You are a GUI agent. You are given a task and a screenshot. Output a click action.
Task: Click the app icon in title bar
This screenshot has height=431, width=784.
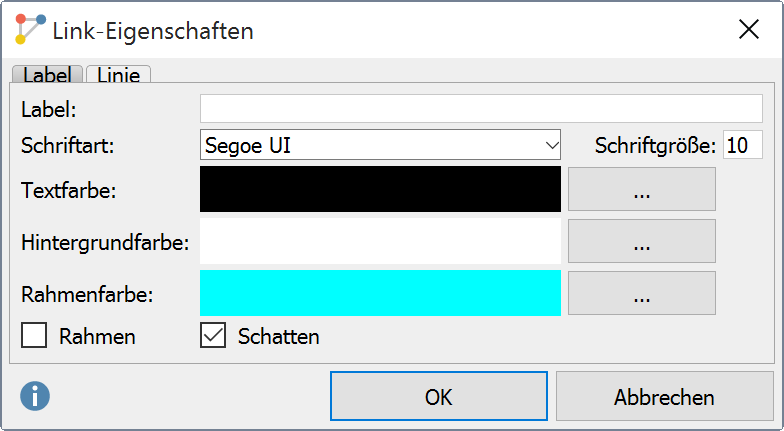pos(31,29)
